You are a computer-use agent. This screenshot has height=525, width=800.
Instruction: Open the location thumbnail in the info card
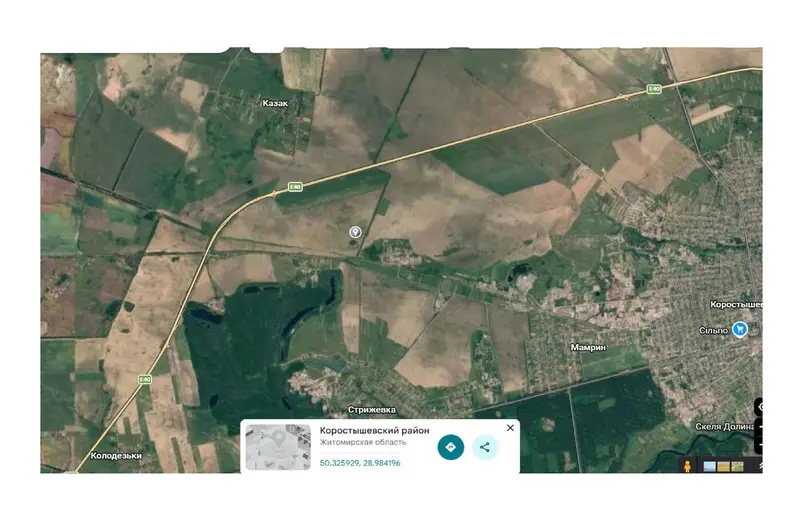pyautogui.click(x=278, y=447)
